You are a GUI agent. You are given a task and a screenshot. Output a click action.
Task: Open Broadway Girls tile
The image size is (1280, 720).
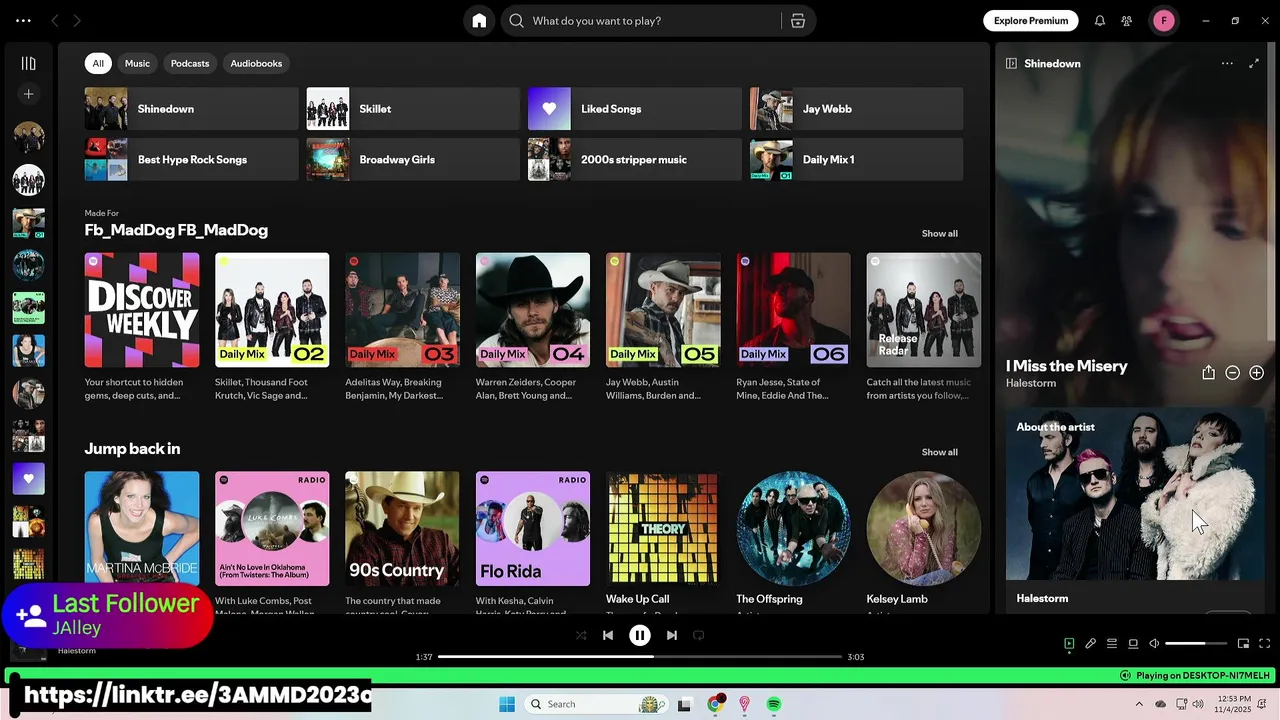(413, 160)
